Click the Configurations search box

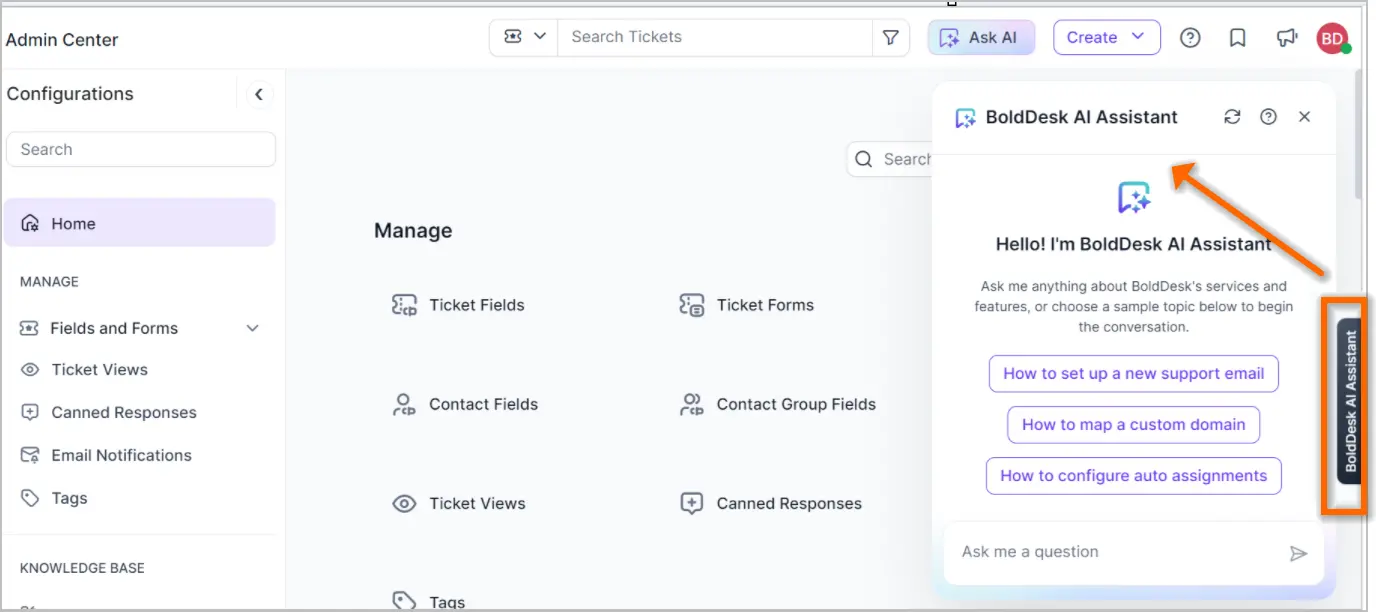point(141,149)
